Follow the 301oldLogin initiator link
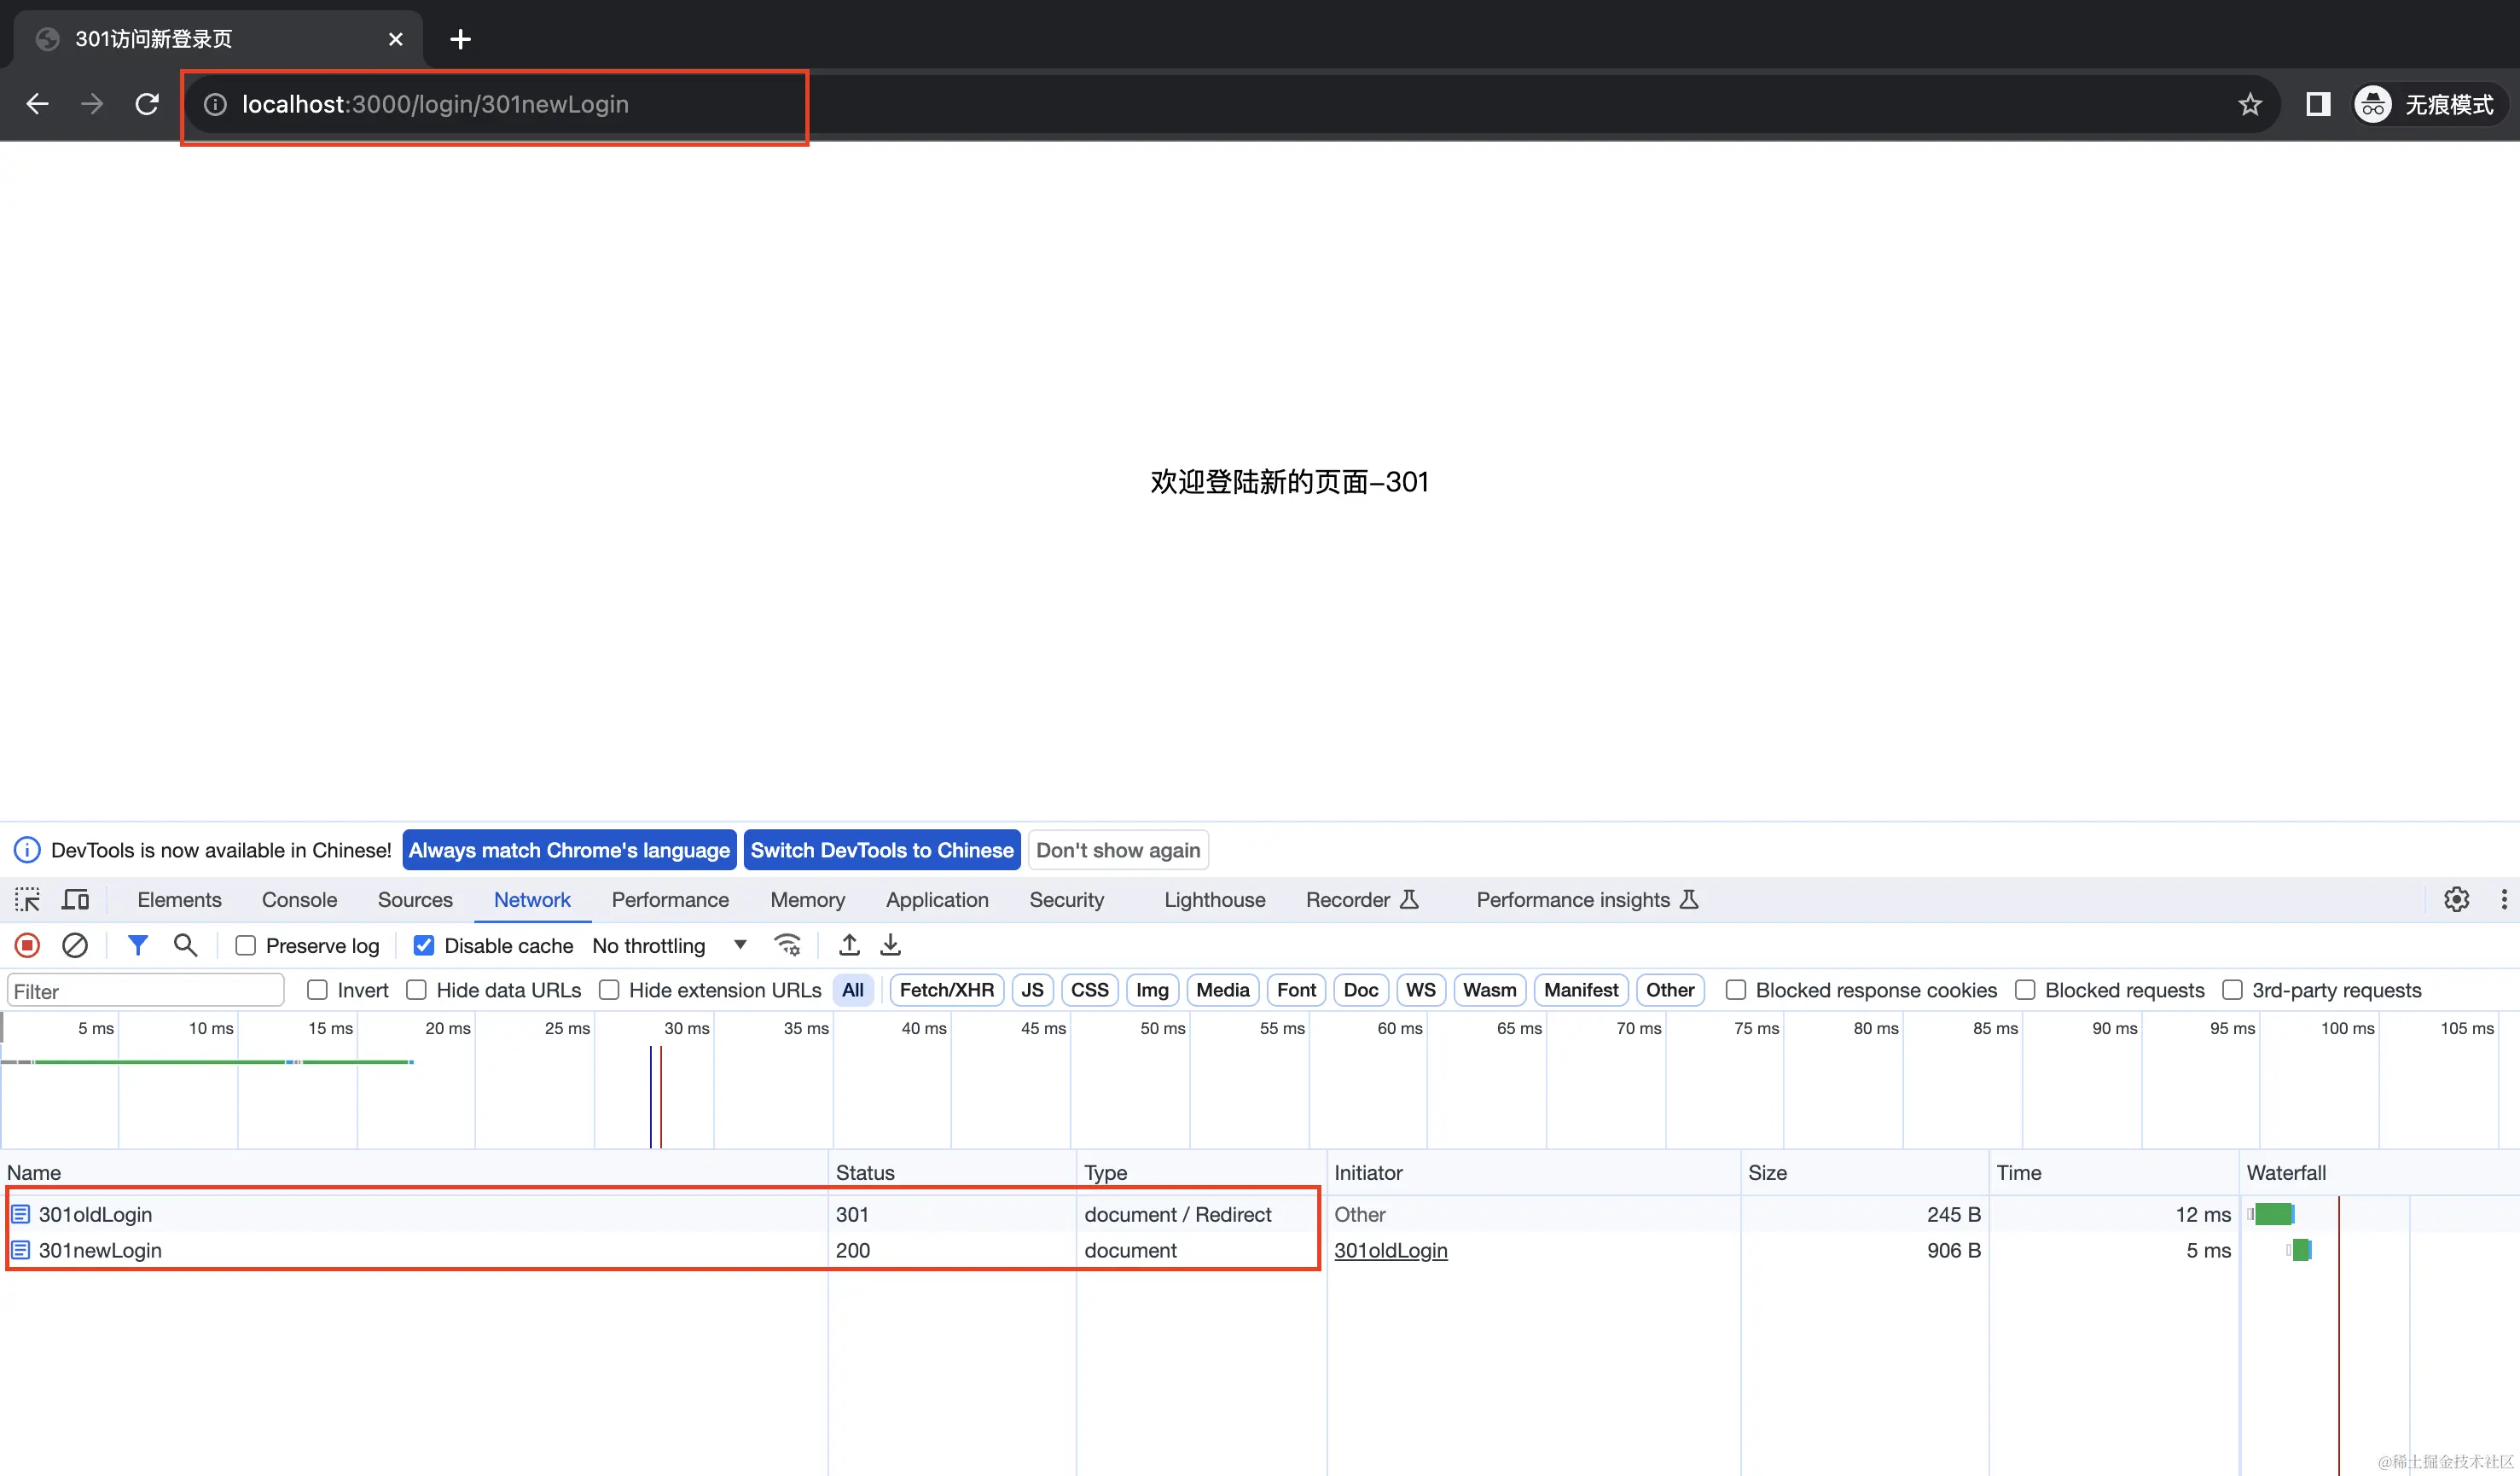This screenshot has width=2520, height=1476. click(1390, 1250)
